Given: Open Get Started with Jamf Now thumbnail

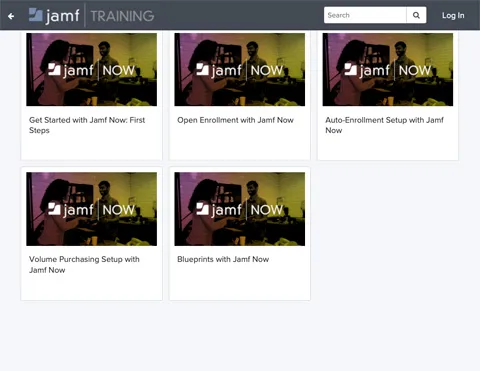Looking at the screenshot, I should tap(92, 69).
